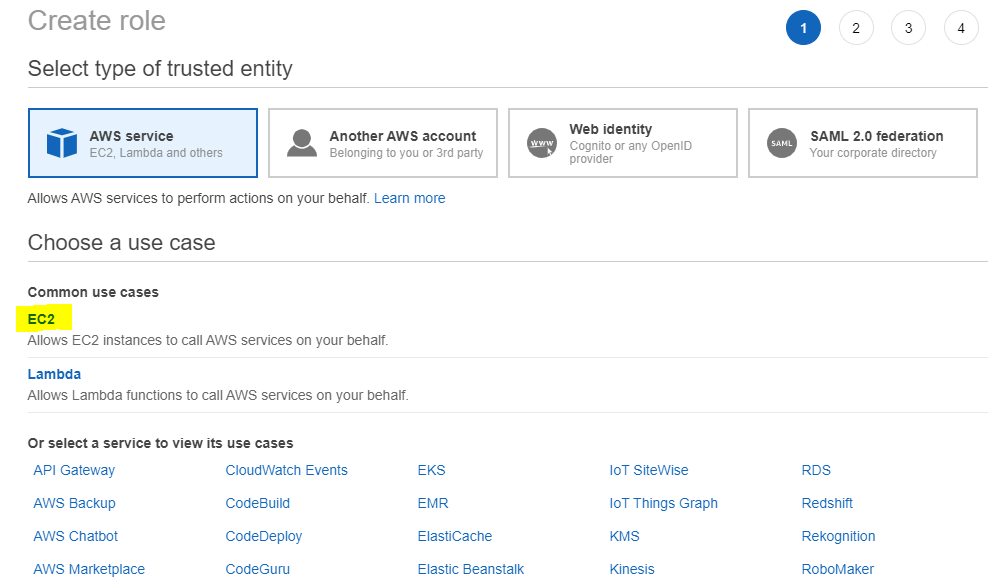Select the AWS service cube icon
The height and width of the screenshot is (581, 1002).
(62, 143)
